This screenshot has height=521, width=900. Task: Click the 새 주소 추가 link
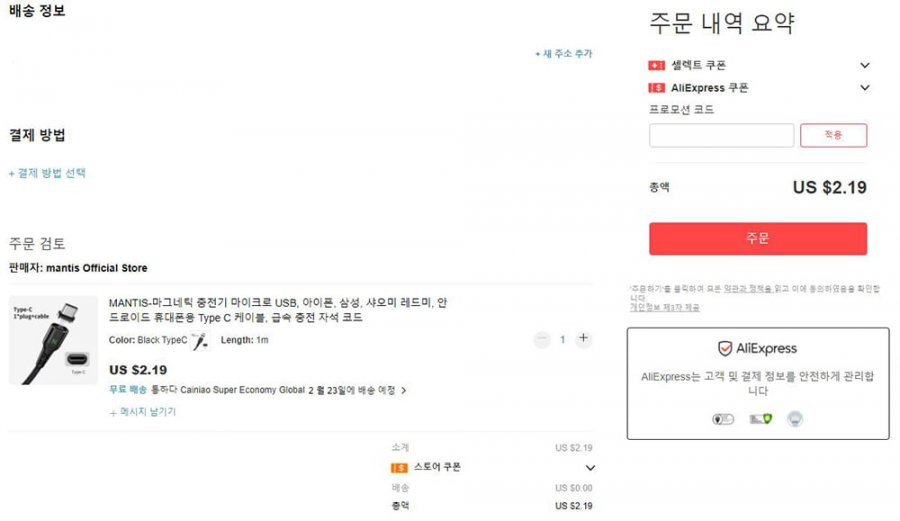(564, 54)
